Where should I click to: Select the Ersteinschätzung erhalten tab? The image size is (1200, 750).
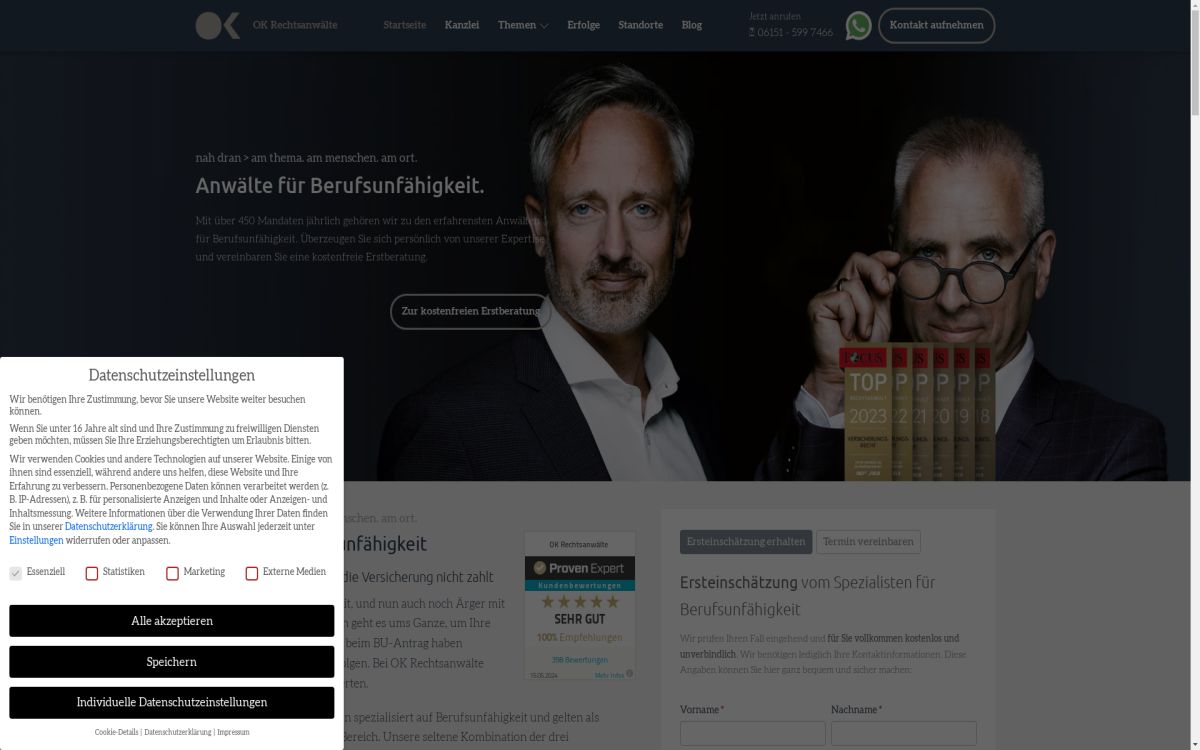pyautogui.click(x=746, y=542)
